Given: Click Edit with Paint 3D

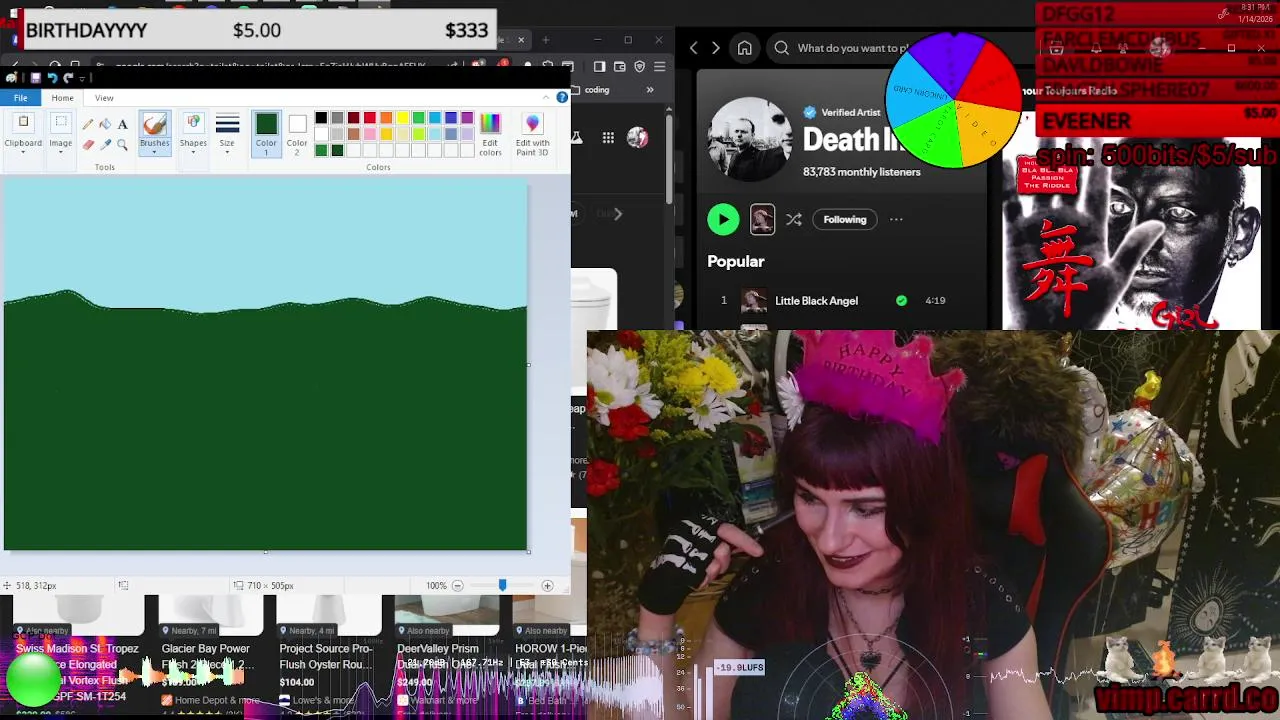Looking at the screenshot, I should pyautogui.click(x=532, y=134).
